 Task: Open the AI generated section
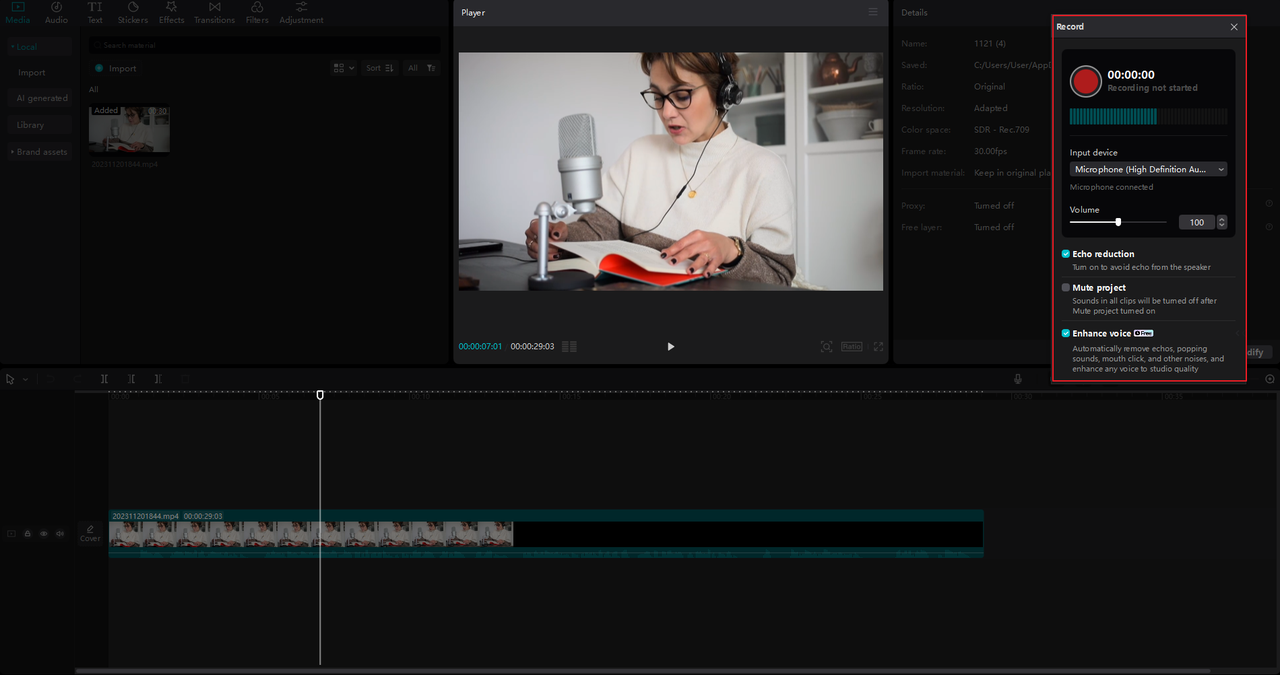(x=41, y=98)
